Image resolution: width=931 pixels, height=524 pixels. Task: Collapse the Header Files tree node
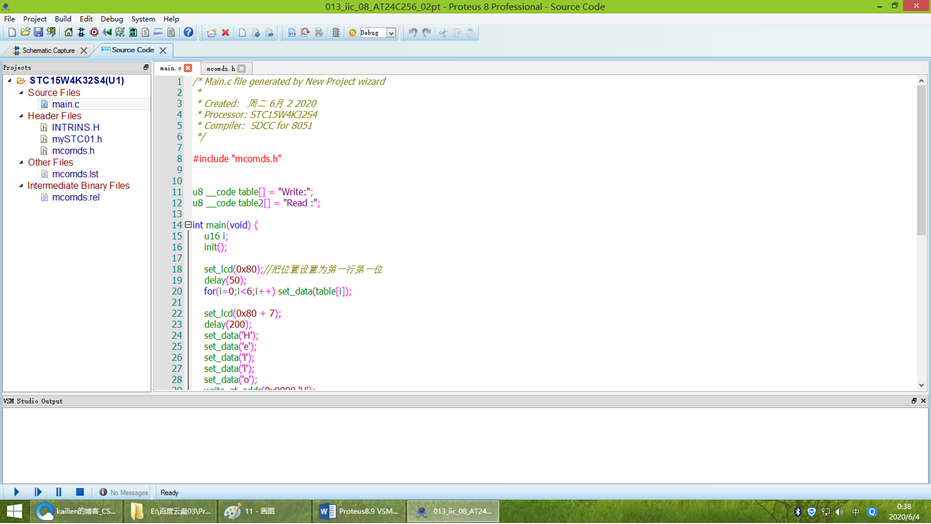point(21,116)
